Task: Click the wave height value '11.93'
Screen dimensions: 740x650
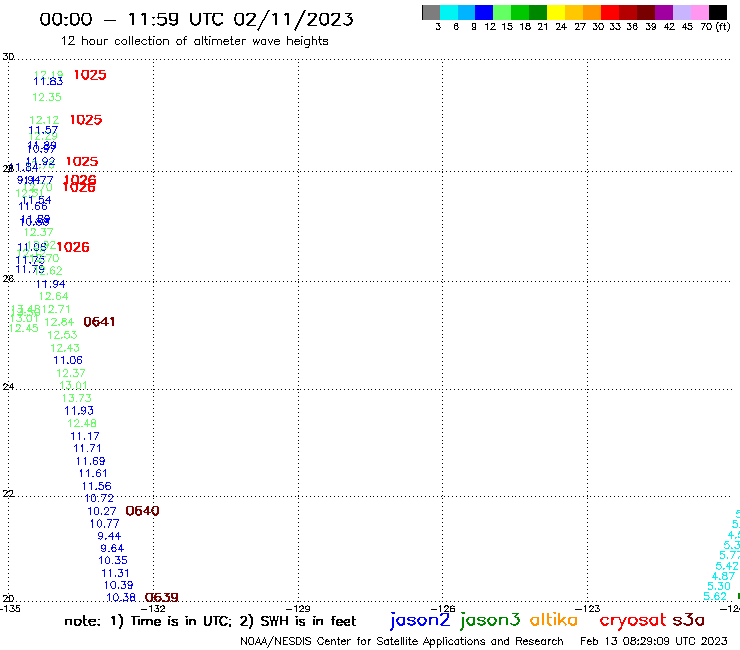Action: click(x=79, y=411)
